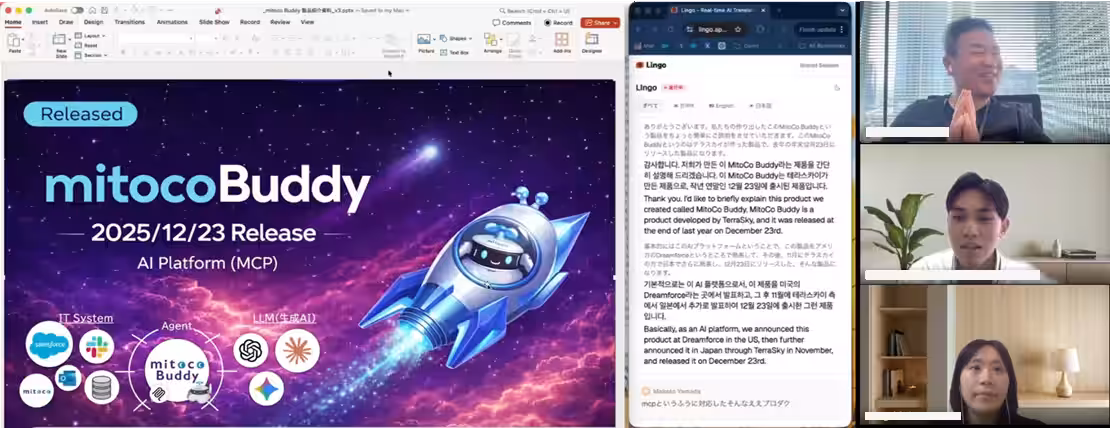Click the Text Box tool
Screen dimensions: 1110x428
[x=454, y=52]
